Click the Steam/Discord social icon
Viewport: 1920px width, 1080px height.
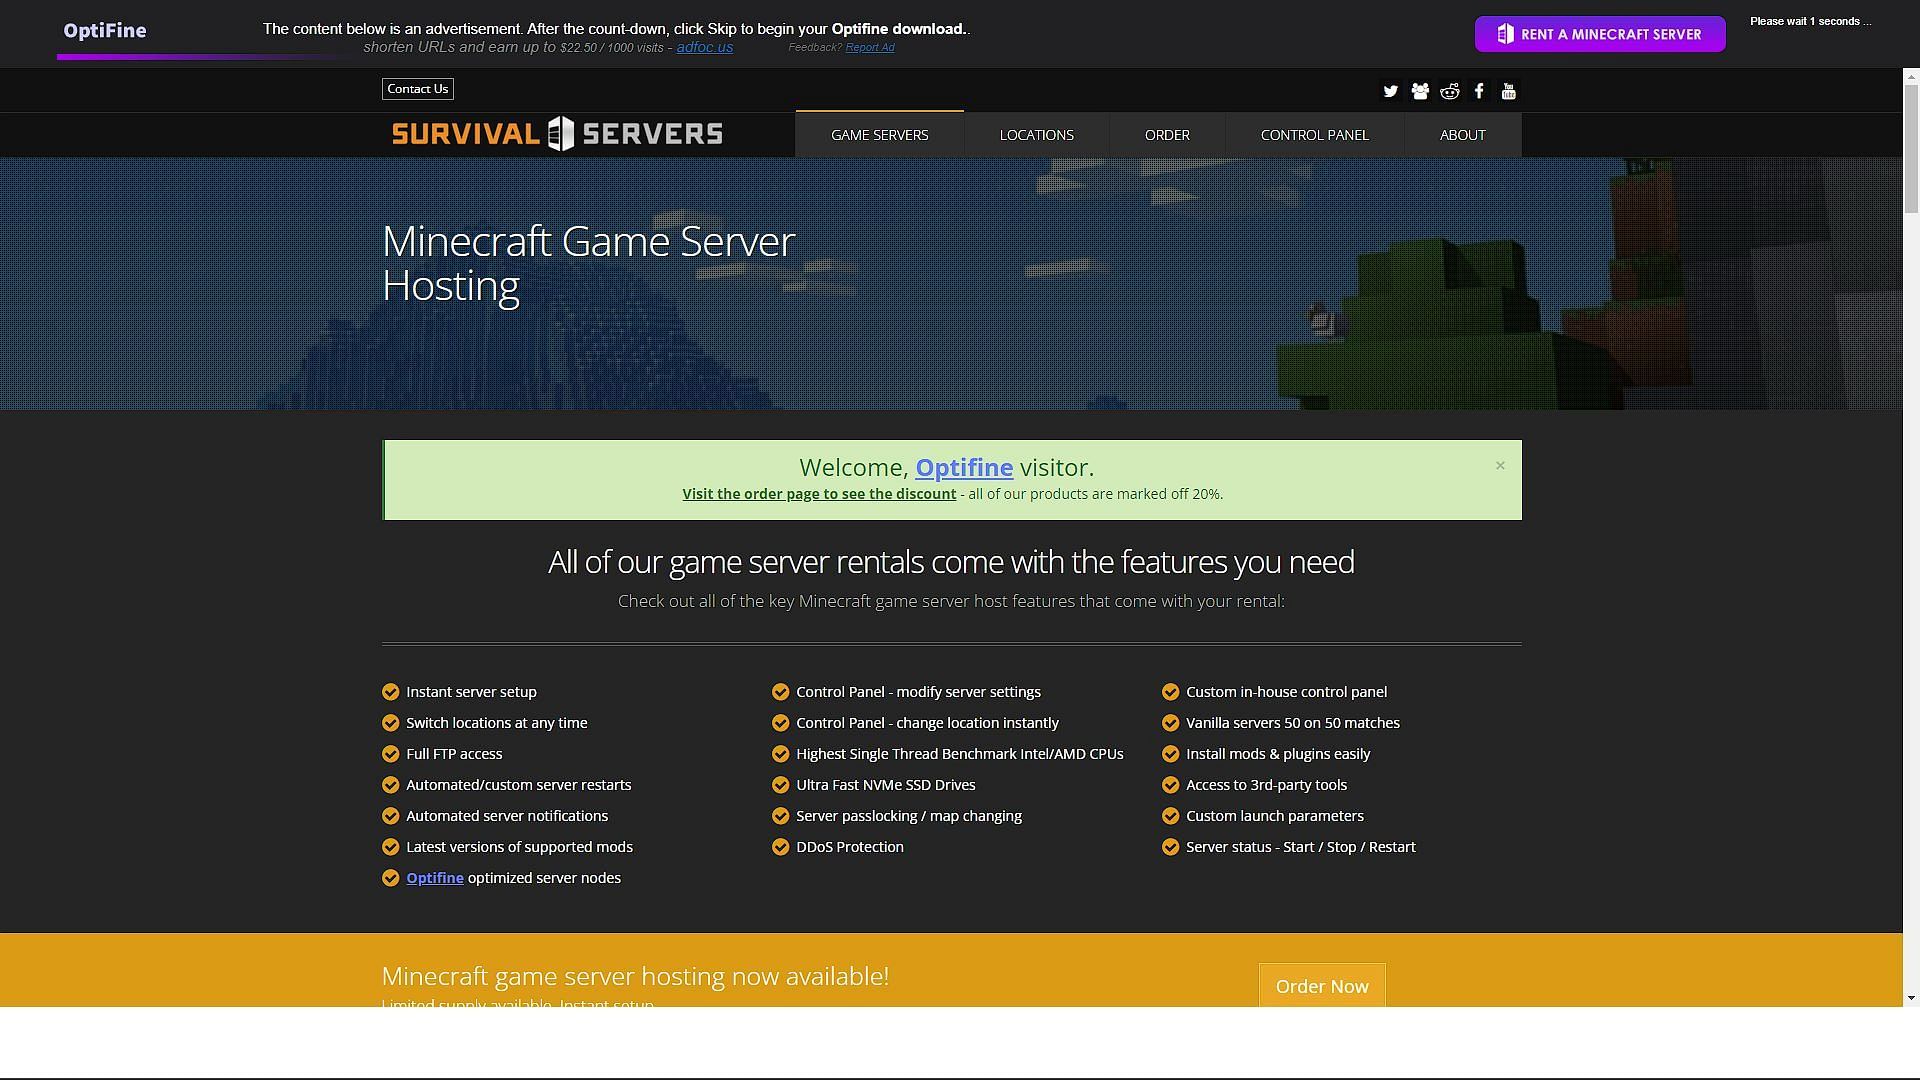(x=1420, y=91)
